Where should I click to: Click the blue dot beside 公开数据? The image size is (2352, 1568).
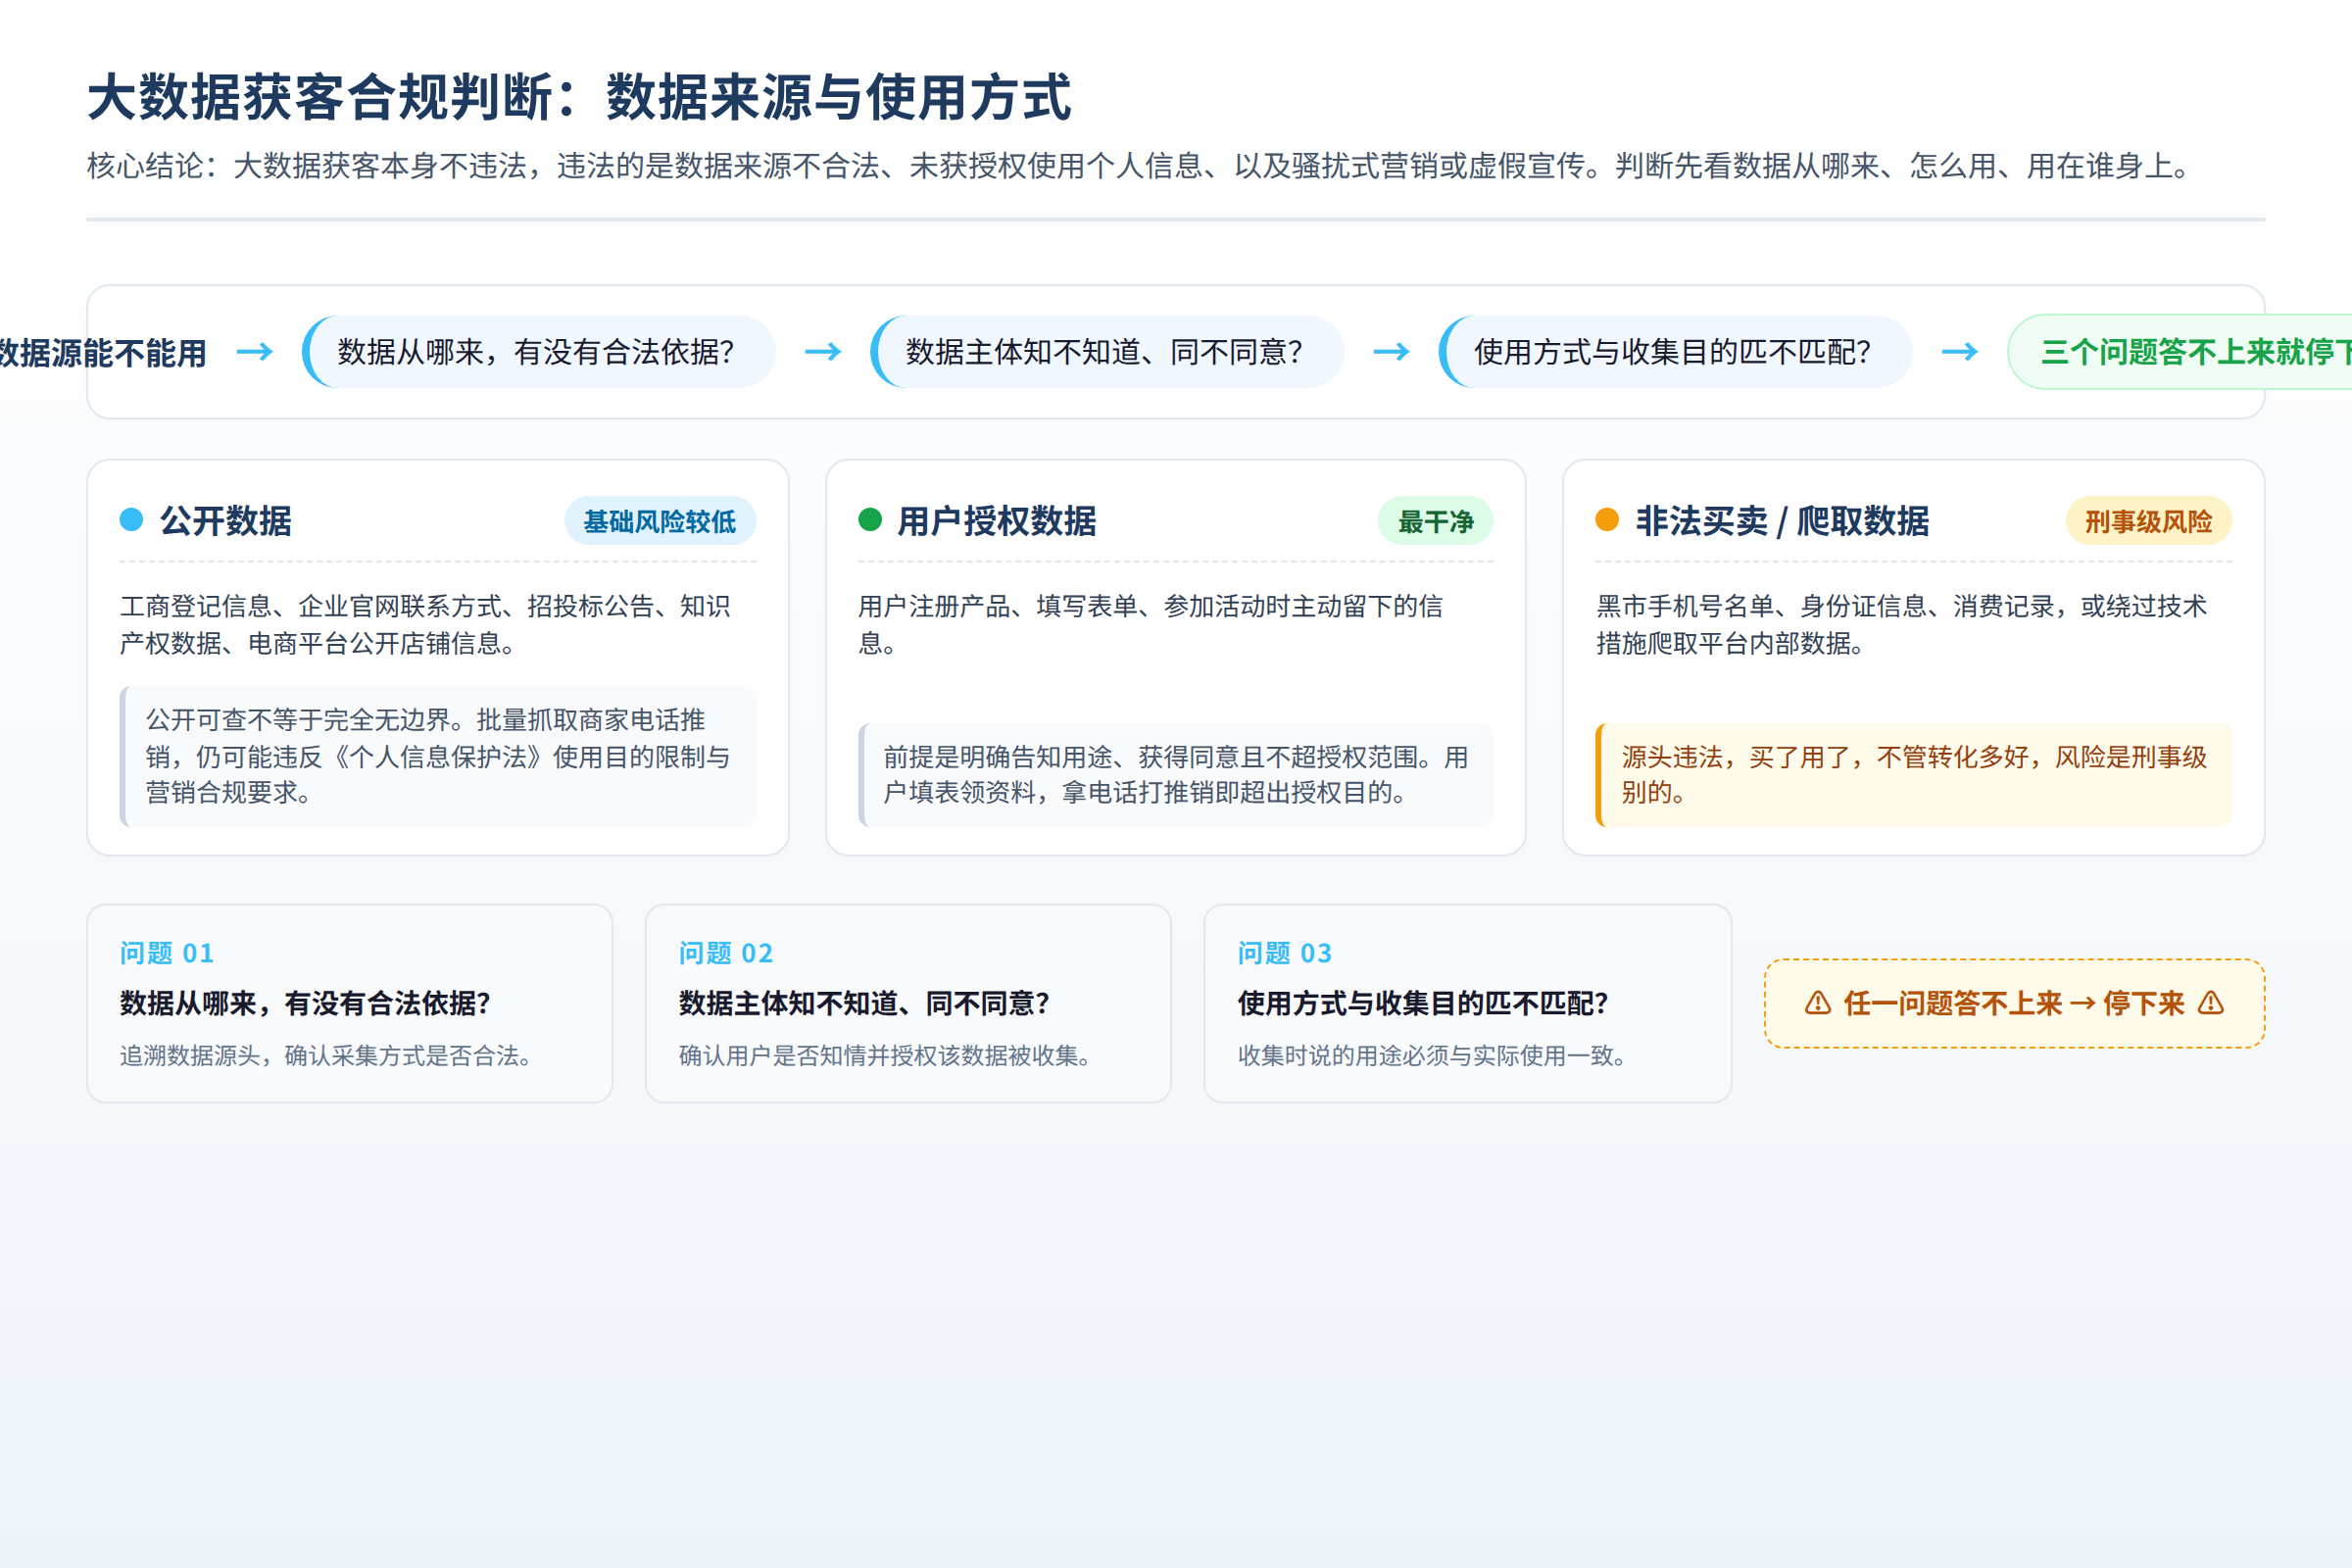coord(131,519)
